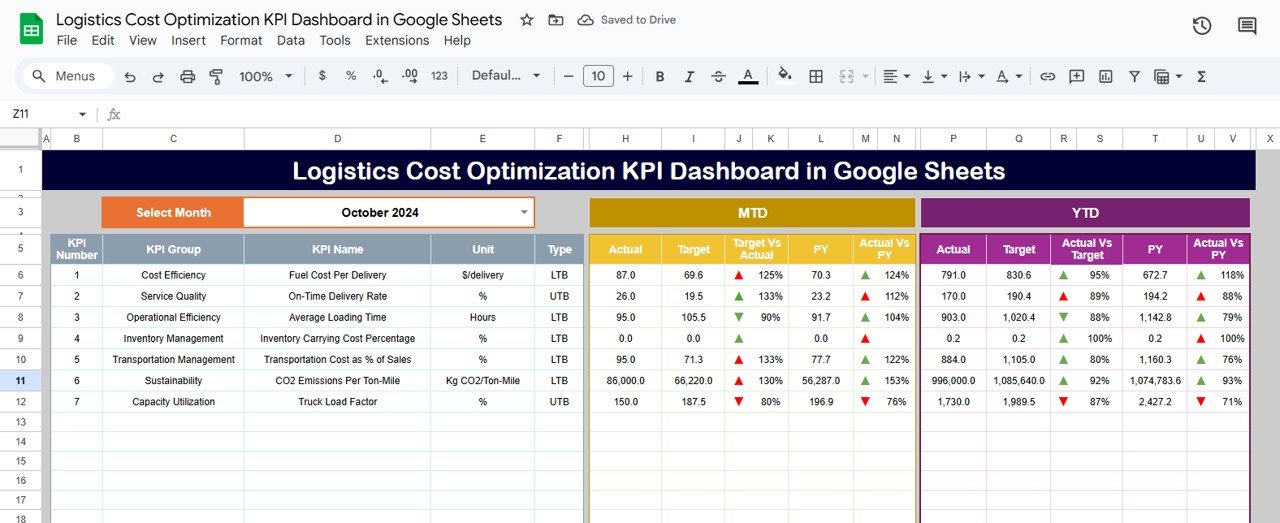Open the Format menu
This screenshot has width=1280, height=523.
tap(241, 40)
